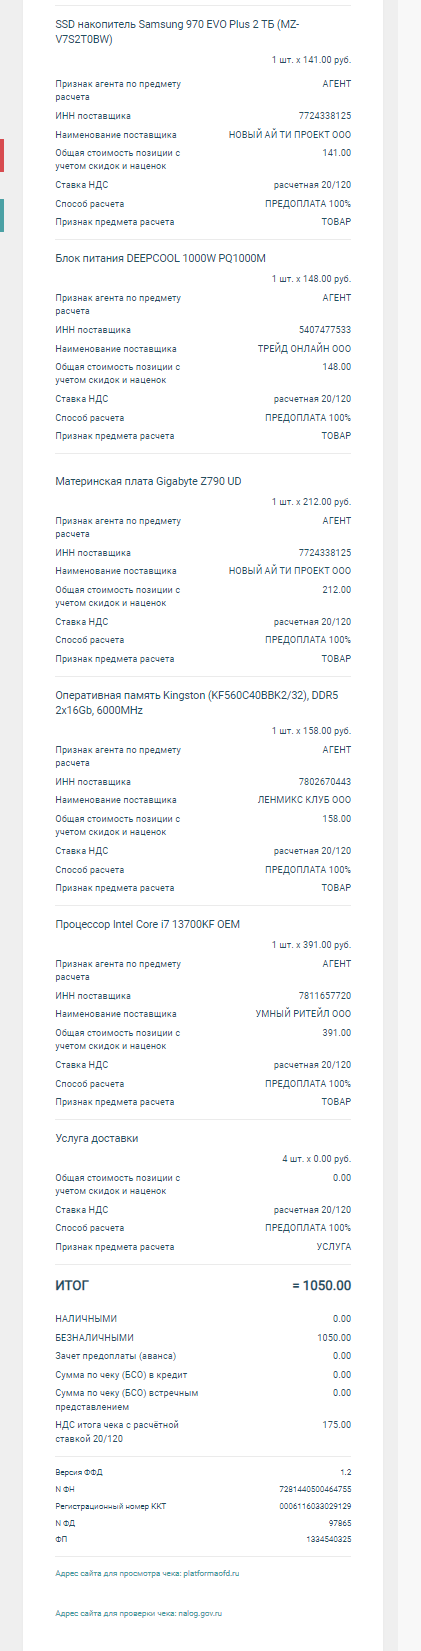
Task: Click the НДС total value 175.00
Action: (337, 1425)
